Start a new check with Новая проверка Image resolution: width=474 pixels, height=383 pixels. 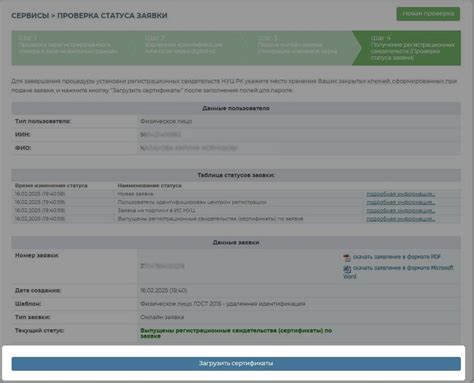point(428,14)
